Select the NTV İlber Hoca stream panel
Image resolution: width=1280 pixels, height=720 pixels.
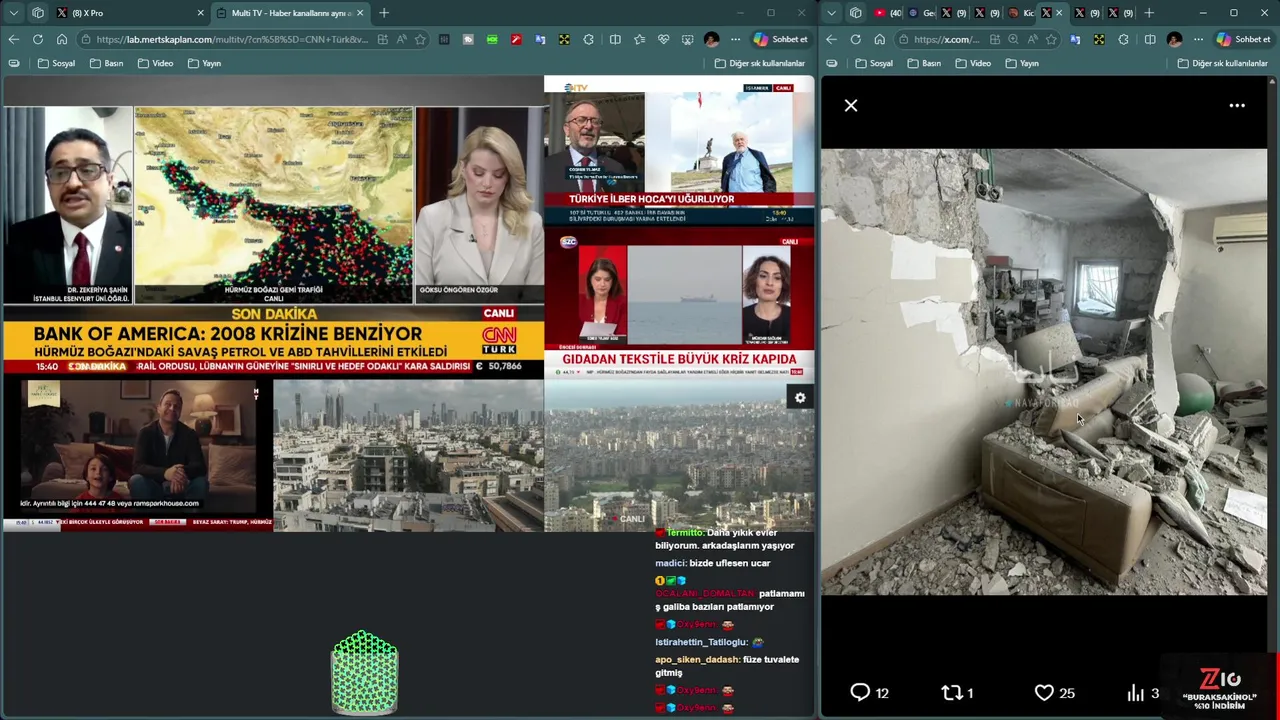(x=679, y=151)
